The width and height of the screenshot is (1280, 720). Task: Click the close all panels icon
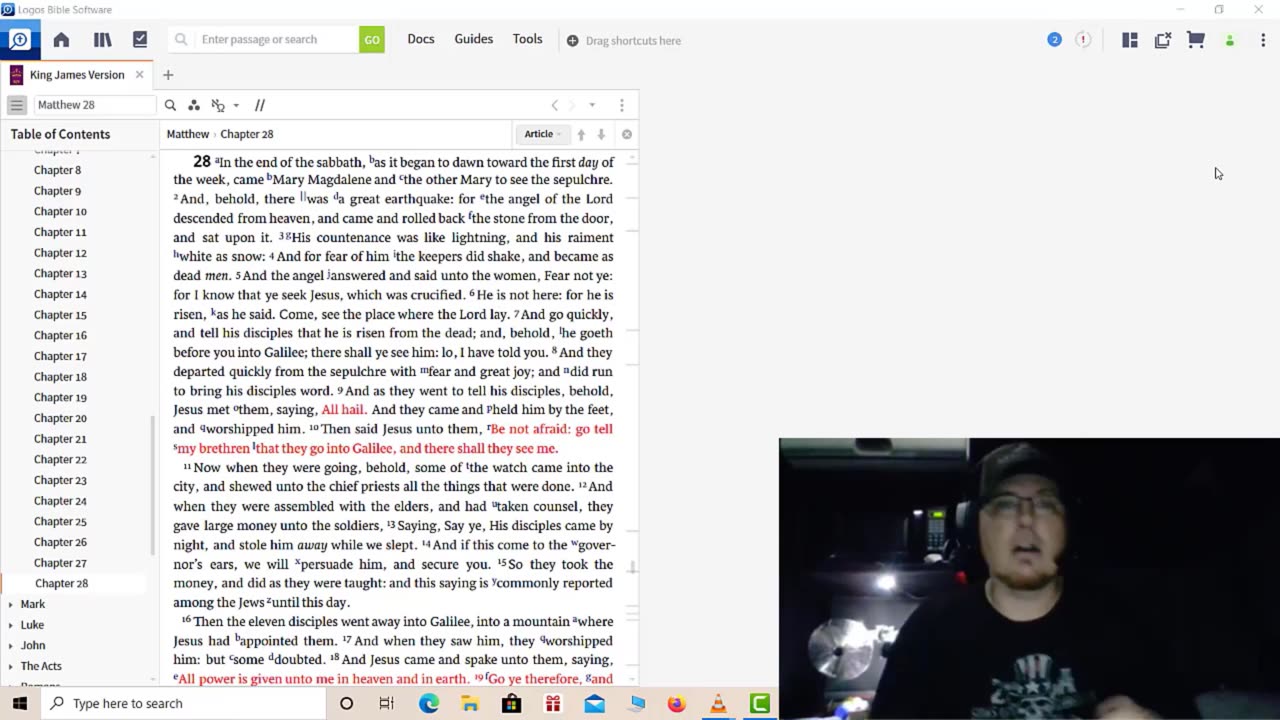point(1162,40)
